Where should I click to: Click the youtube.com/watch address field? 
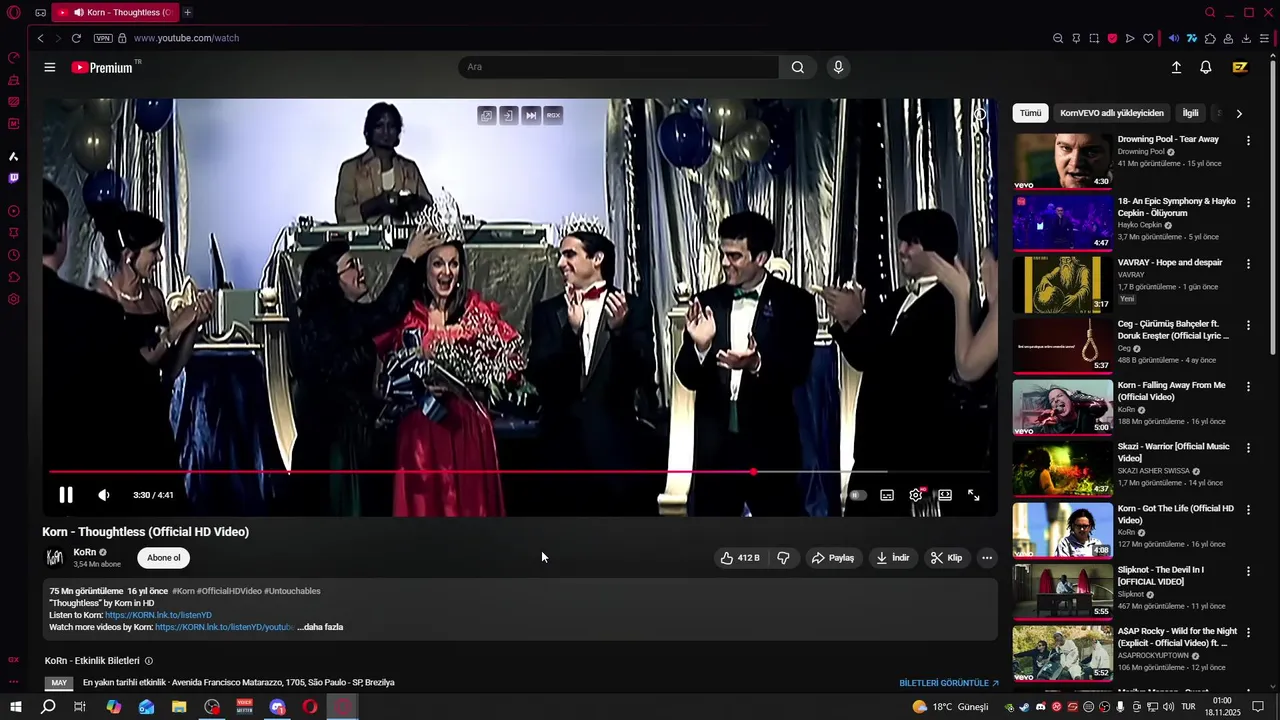pyautogui.click(x=186, y=38)
